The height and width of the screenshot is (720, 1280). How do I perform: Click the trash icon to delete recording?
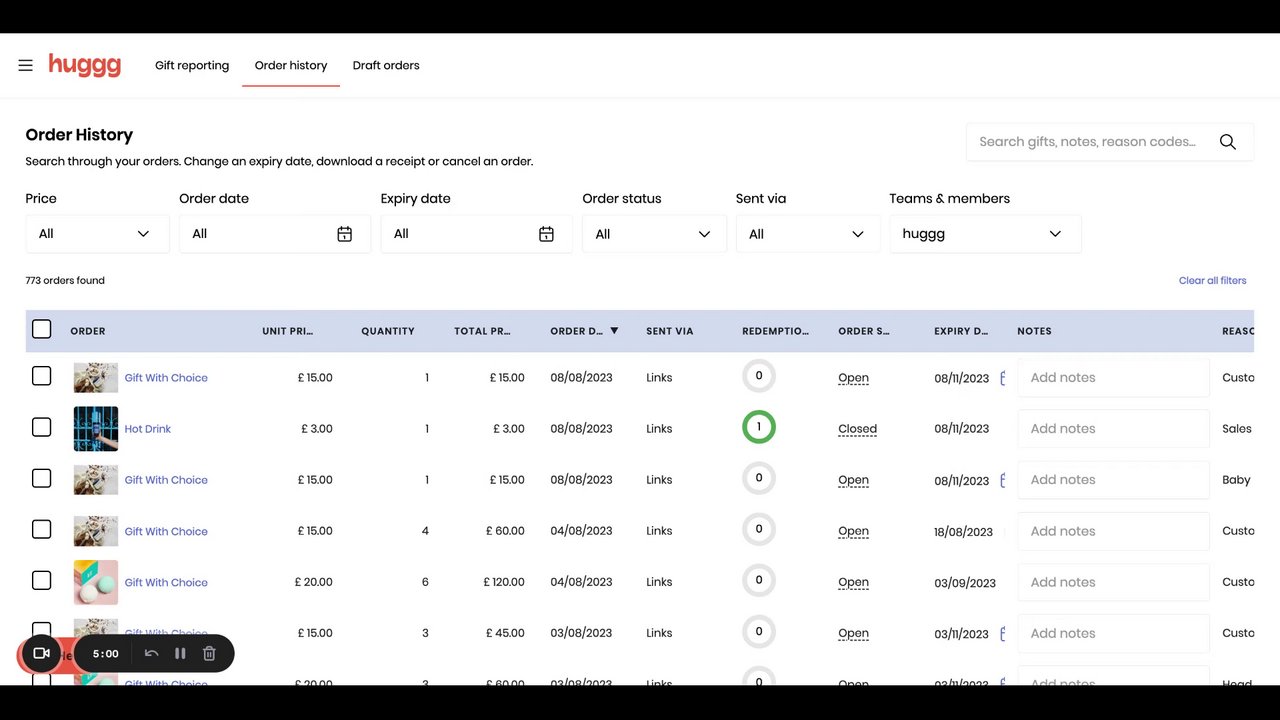click(209, 654)
